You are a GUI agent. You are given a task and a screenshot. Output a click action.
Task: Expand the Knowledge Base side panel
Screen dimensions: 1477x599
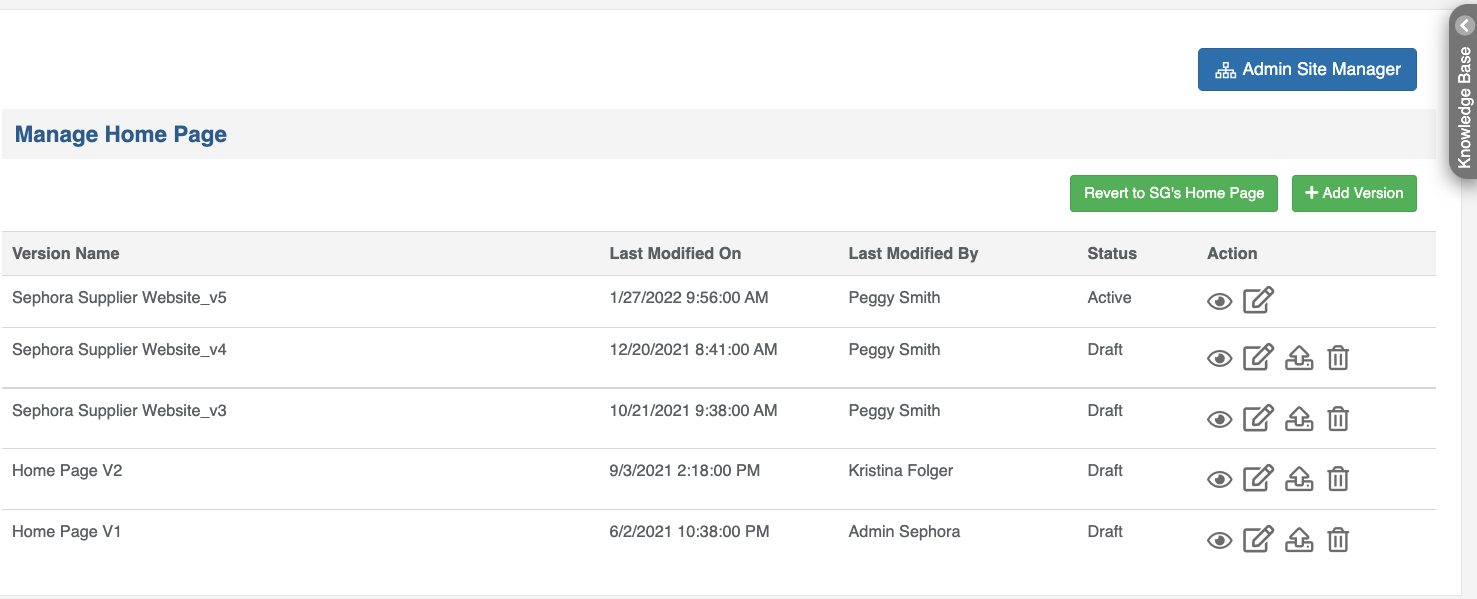1464,27
